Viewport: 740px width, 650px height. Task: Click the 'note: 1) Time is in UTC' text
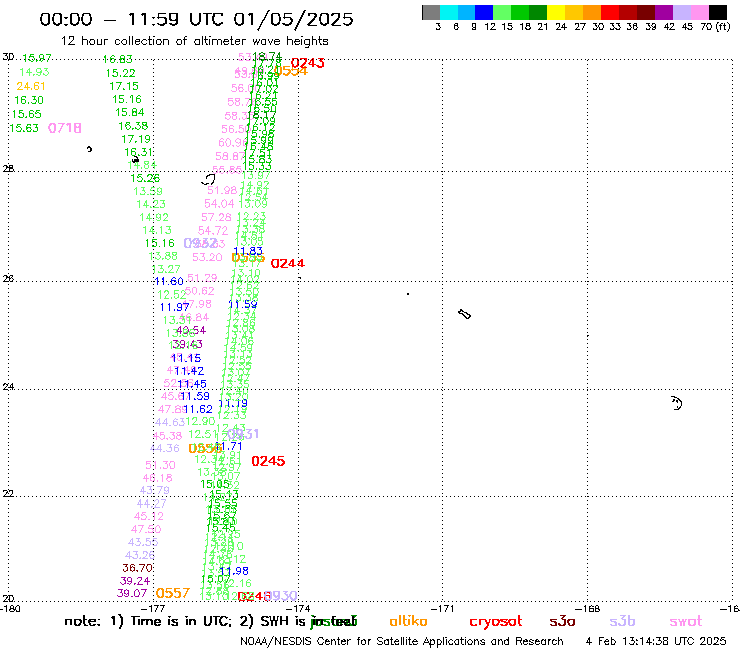148,621
